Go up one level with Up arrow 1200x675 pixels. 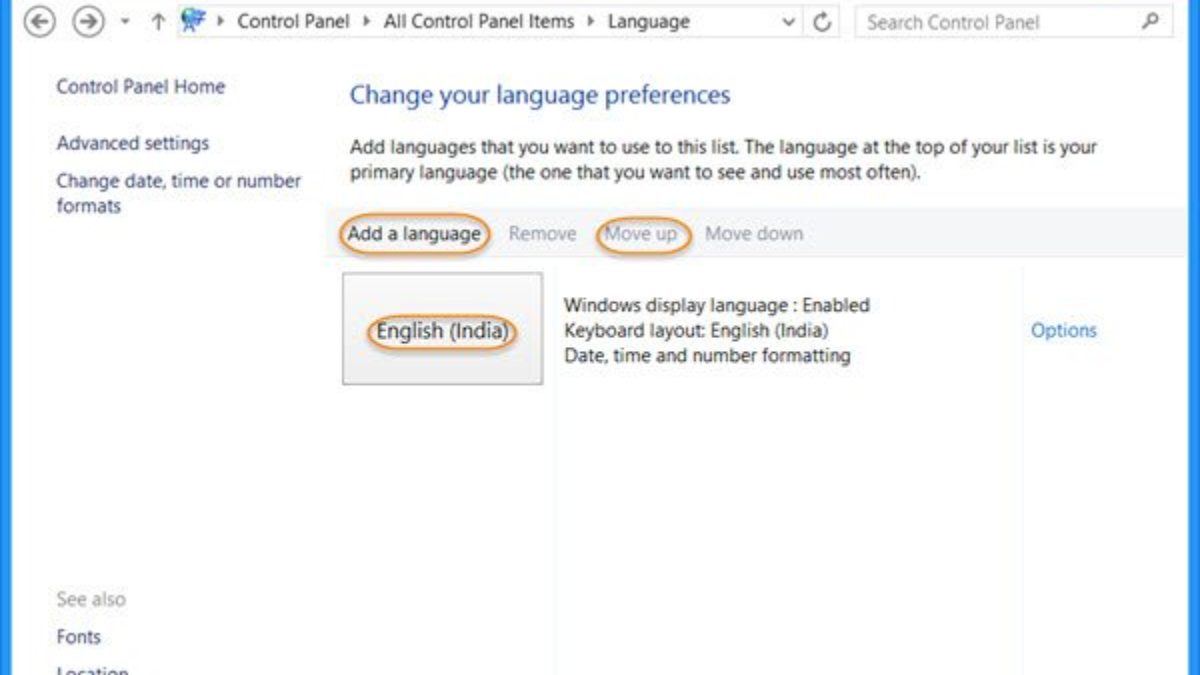pyautogui.click(x=158, y=22)
